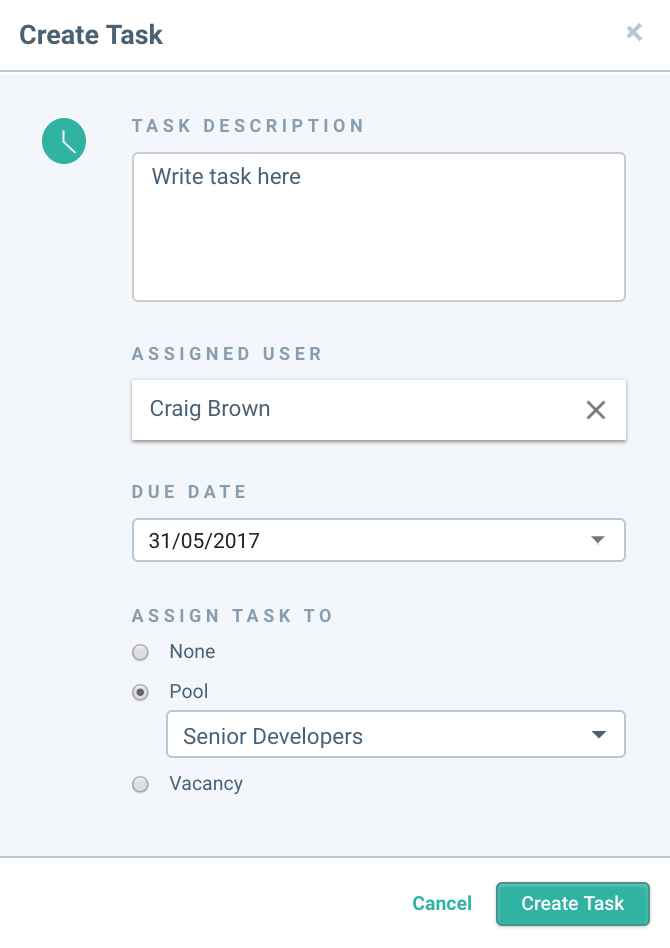Click the Craig Brown assigned user field
The width and height of the screenshot is (670, 948).
pyautogui.click(x=379, y=410)
